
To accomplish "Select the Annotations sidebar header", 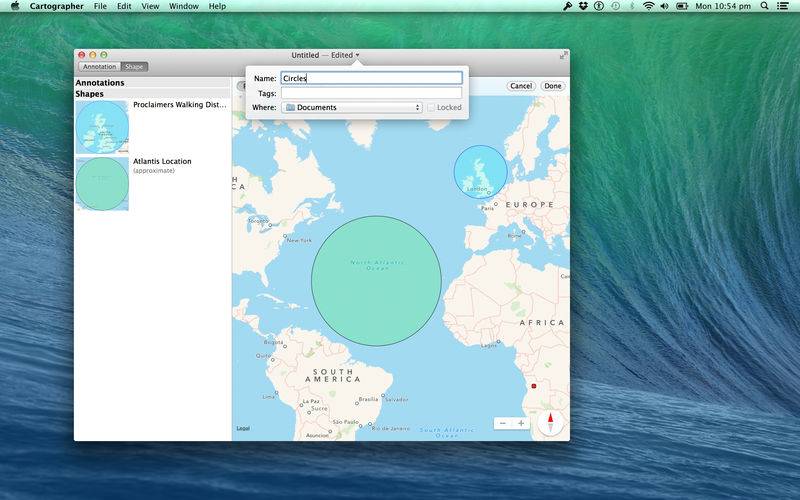I will [153, 83].
